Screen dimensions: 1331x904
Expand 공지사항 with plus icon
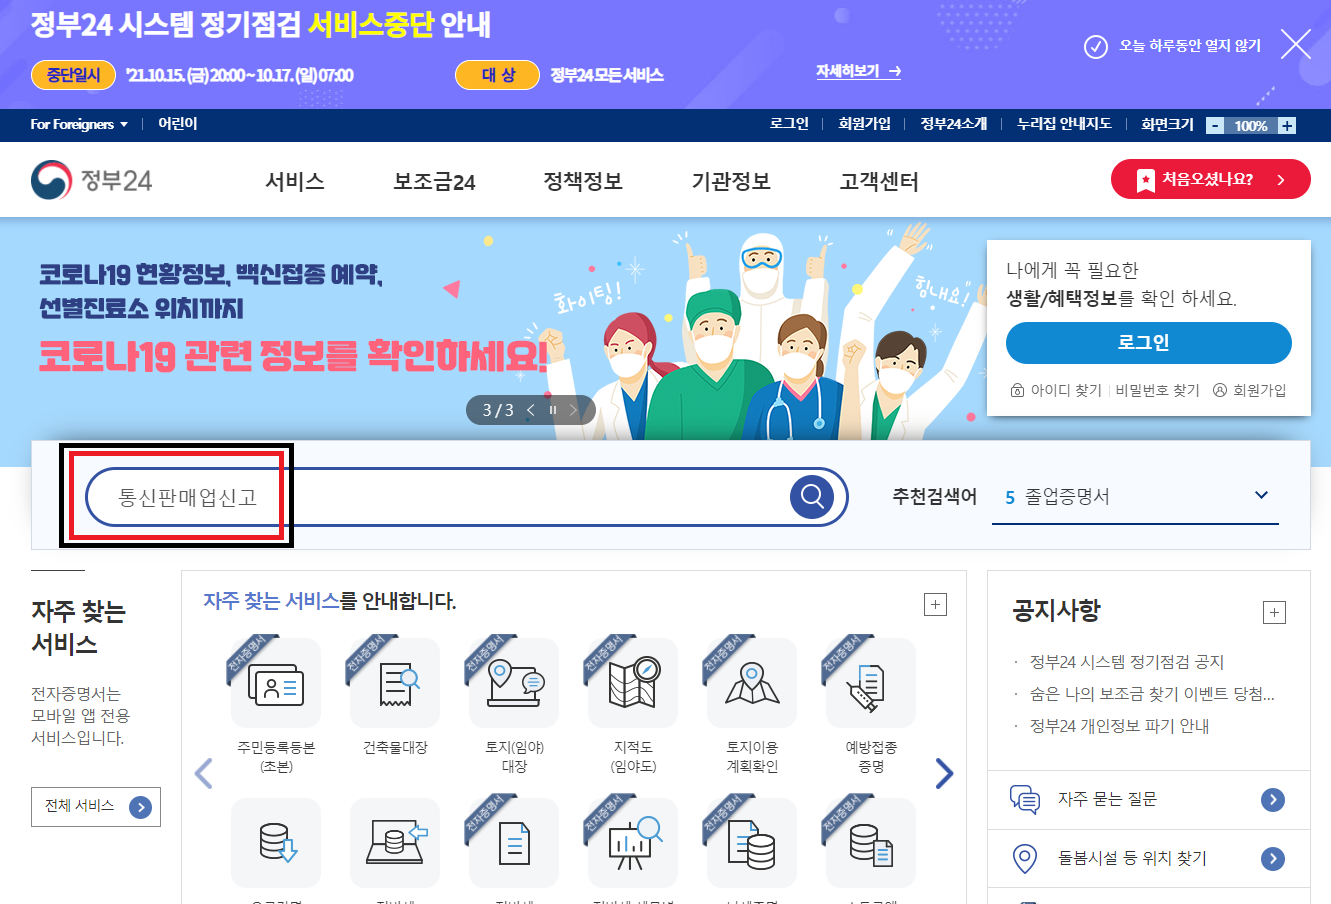point(1274,613)
